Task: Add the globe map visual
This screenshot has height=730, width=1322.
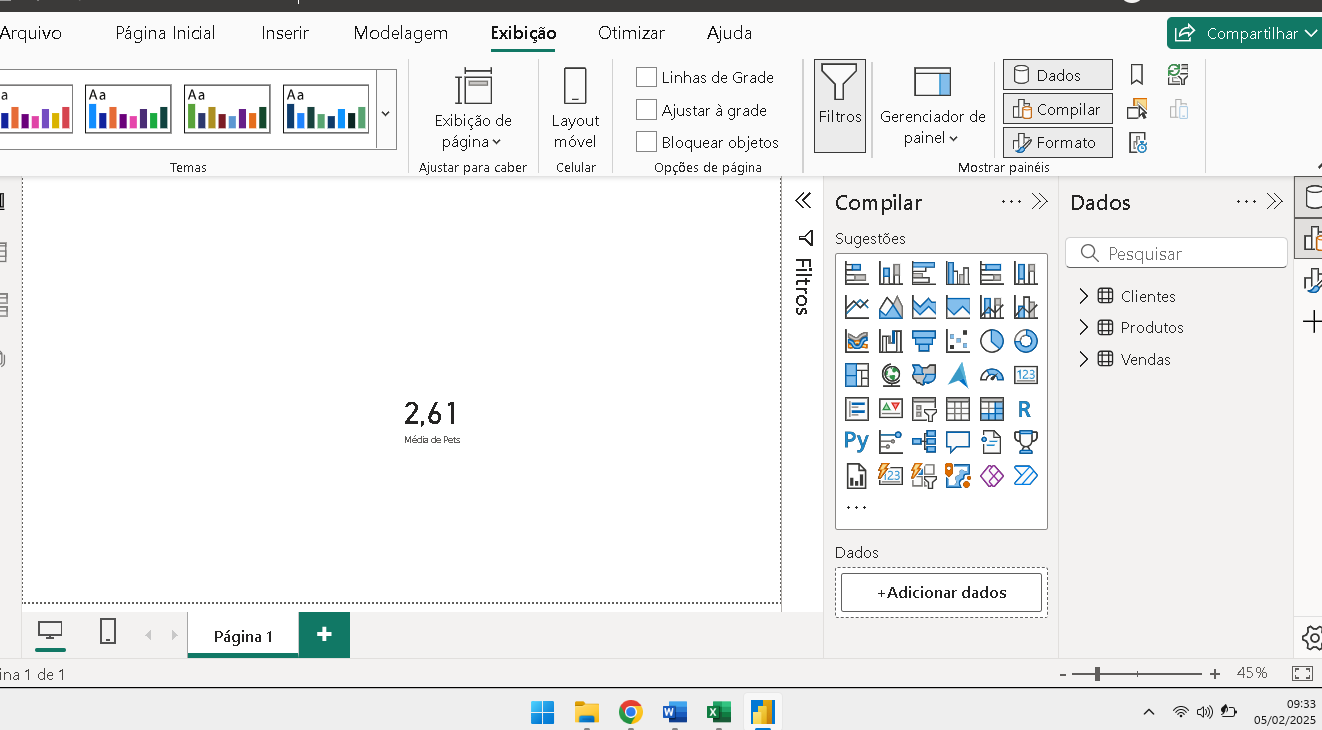Action: click(890, 375)
